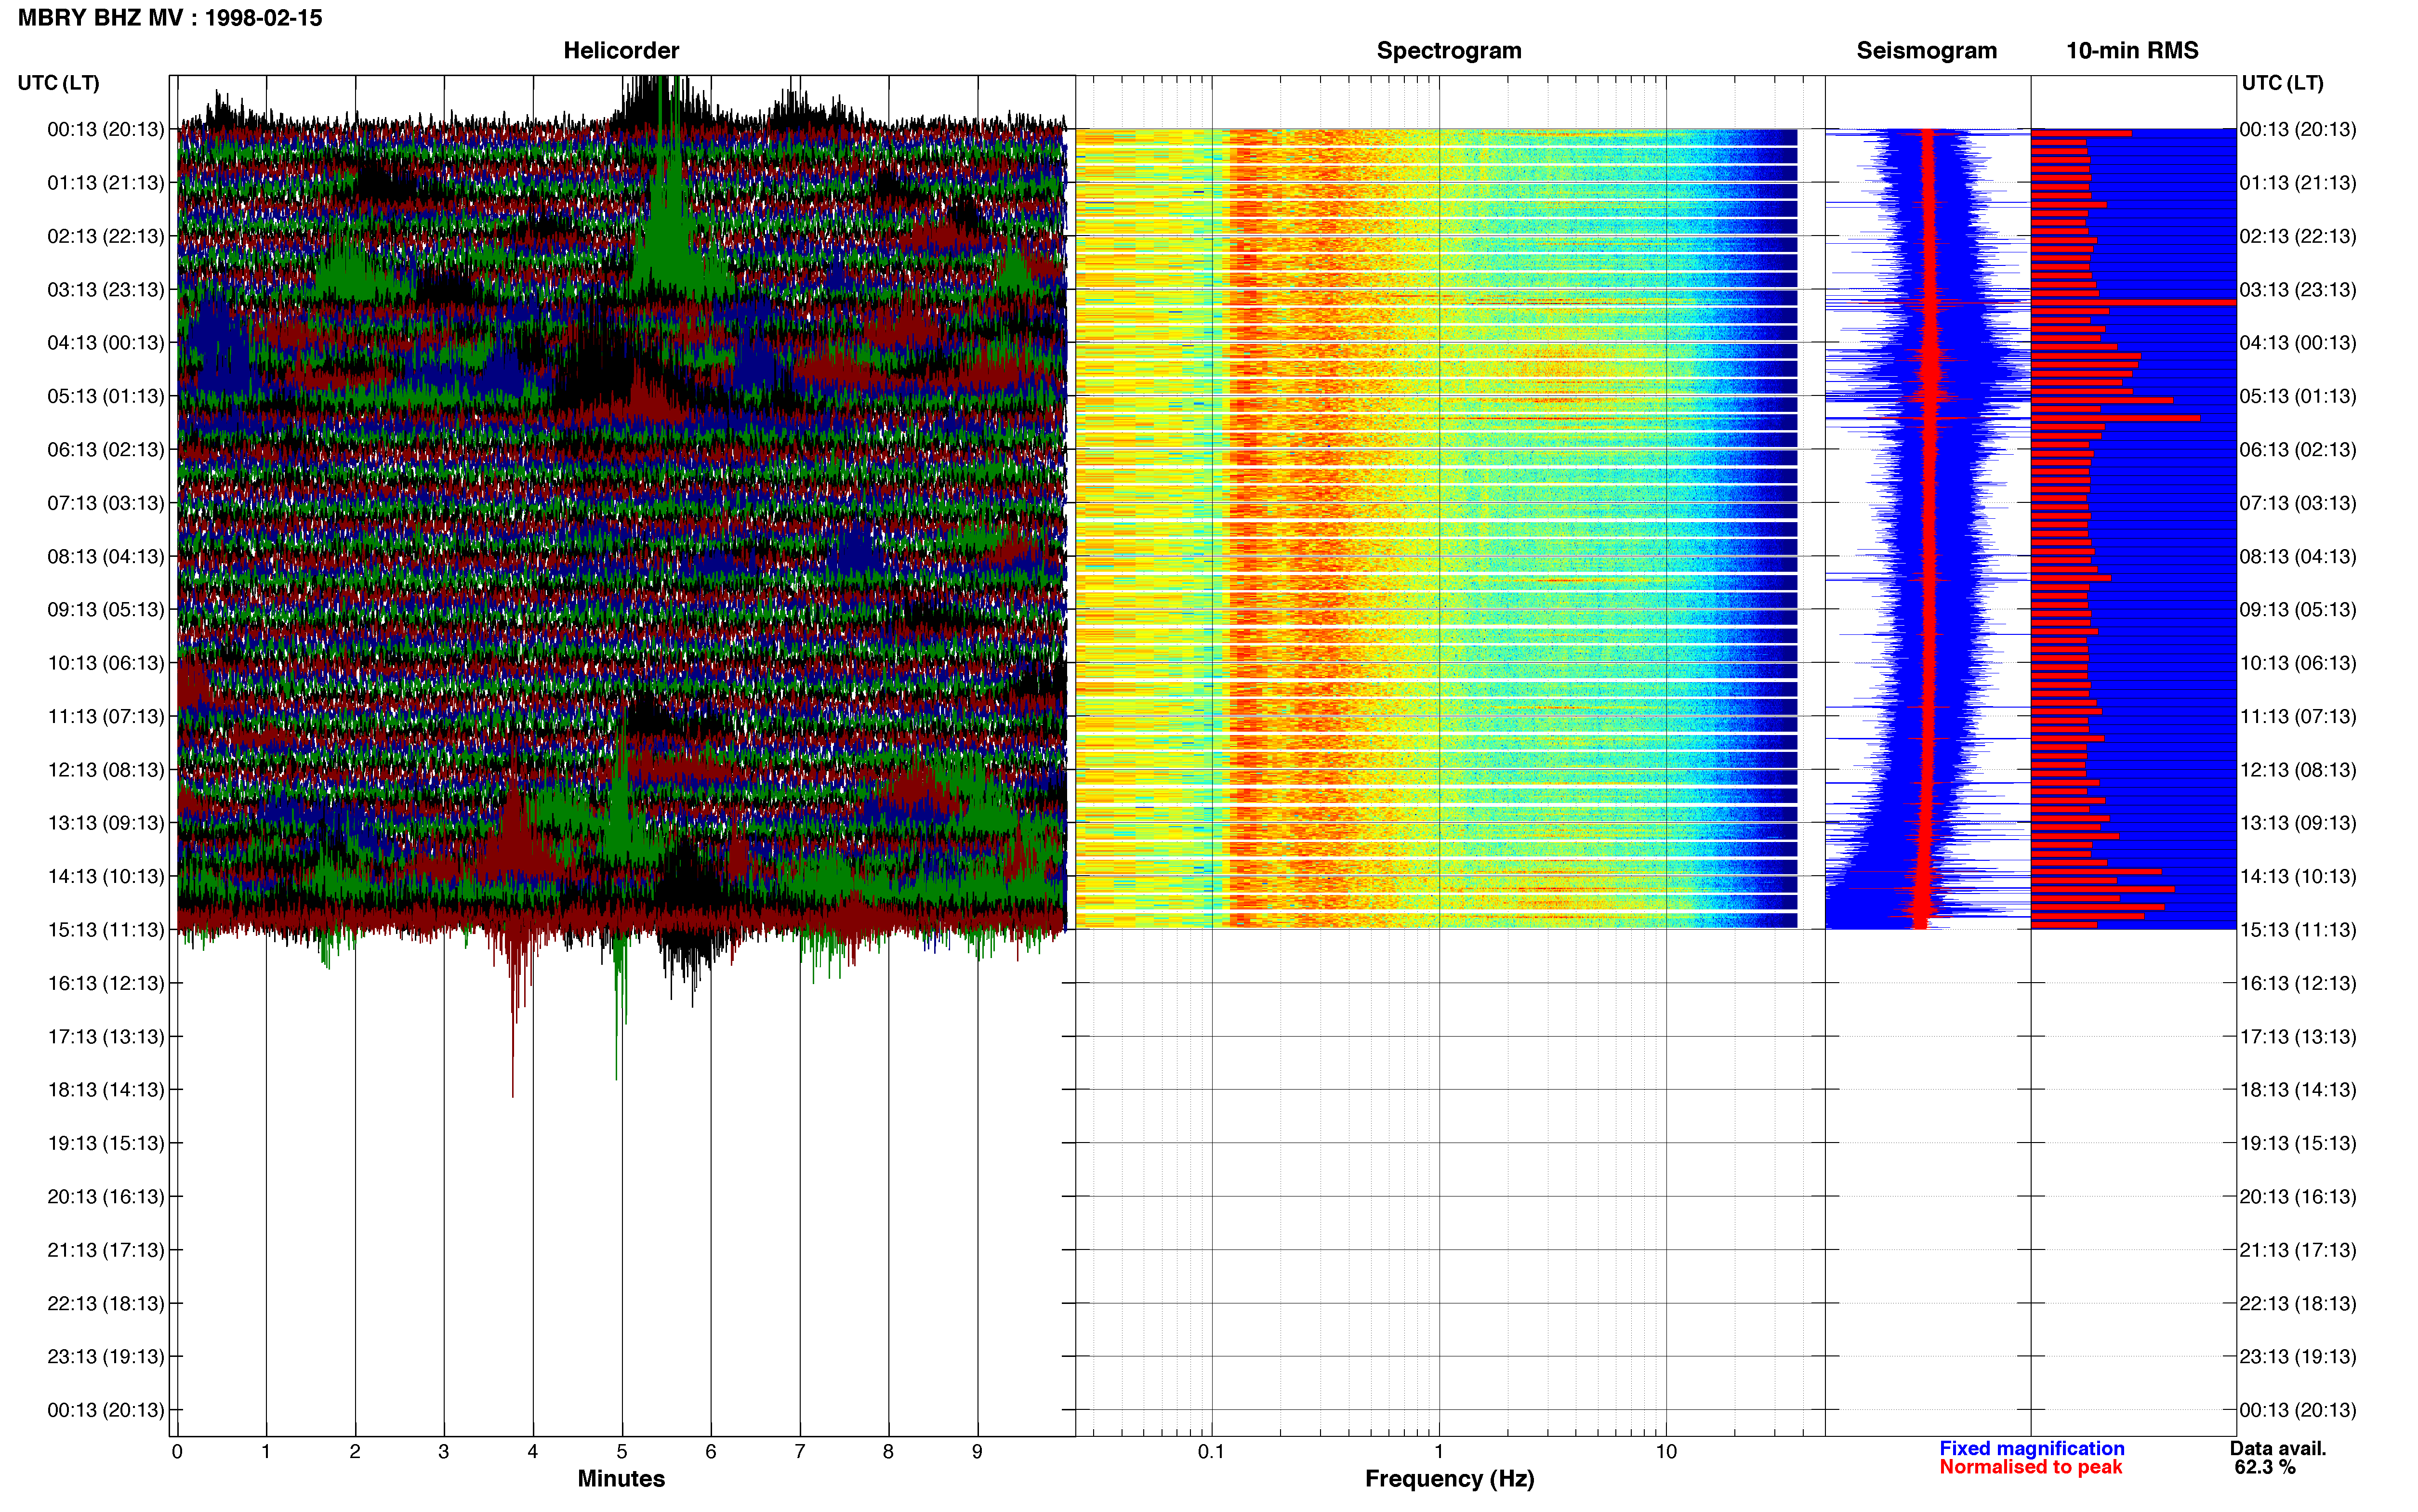
Task: Click '07:13 (03:13)' on the left time axis
Action: coord(106,503)
